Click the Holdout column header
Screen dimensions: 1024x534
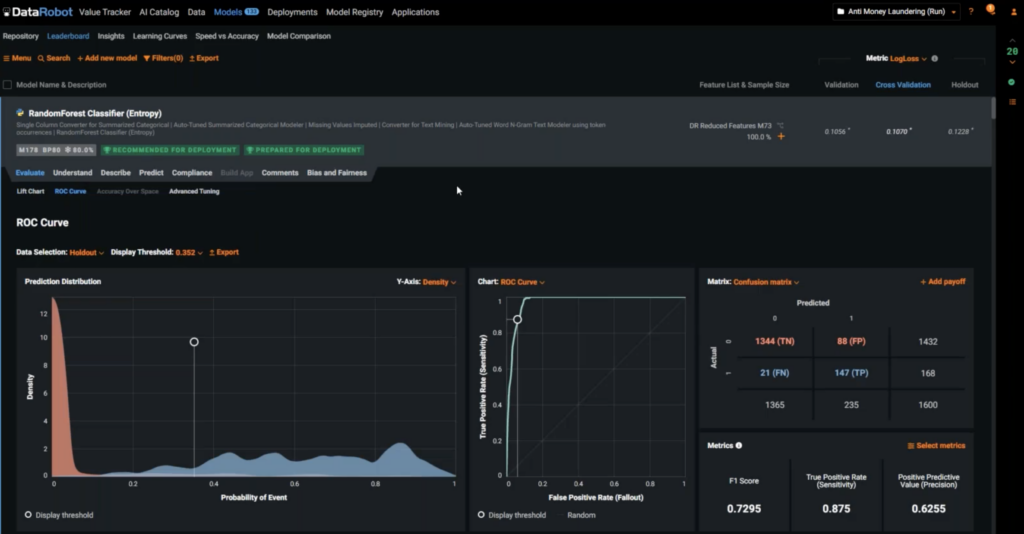(965, 85)
